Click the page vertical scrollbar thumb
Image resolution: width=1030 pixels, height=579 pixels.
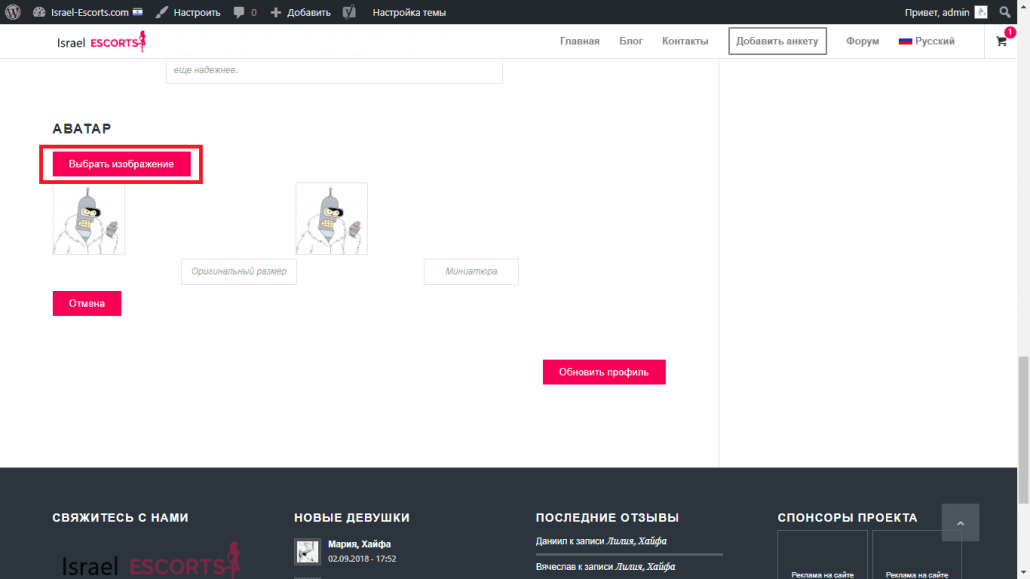(x=1023, y=430)
